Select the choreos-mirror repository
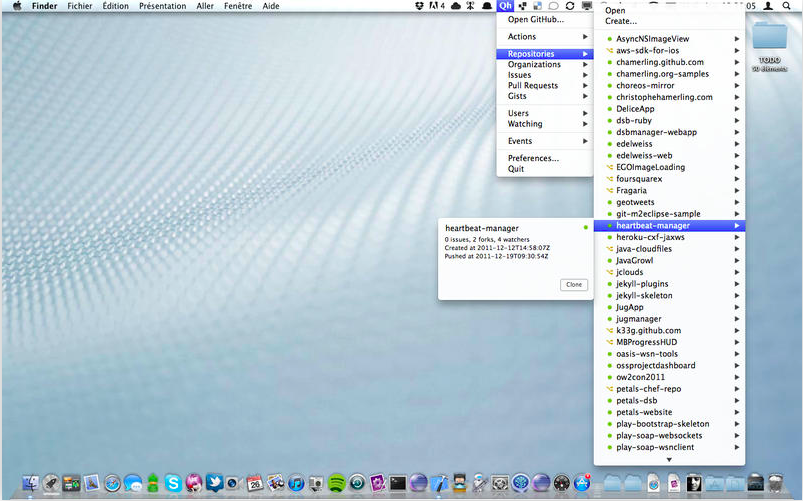The width and height of the screenshot is (803, 501). click(669, 86)
